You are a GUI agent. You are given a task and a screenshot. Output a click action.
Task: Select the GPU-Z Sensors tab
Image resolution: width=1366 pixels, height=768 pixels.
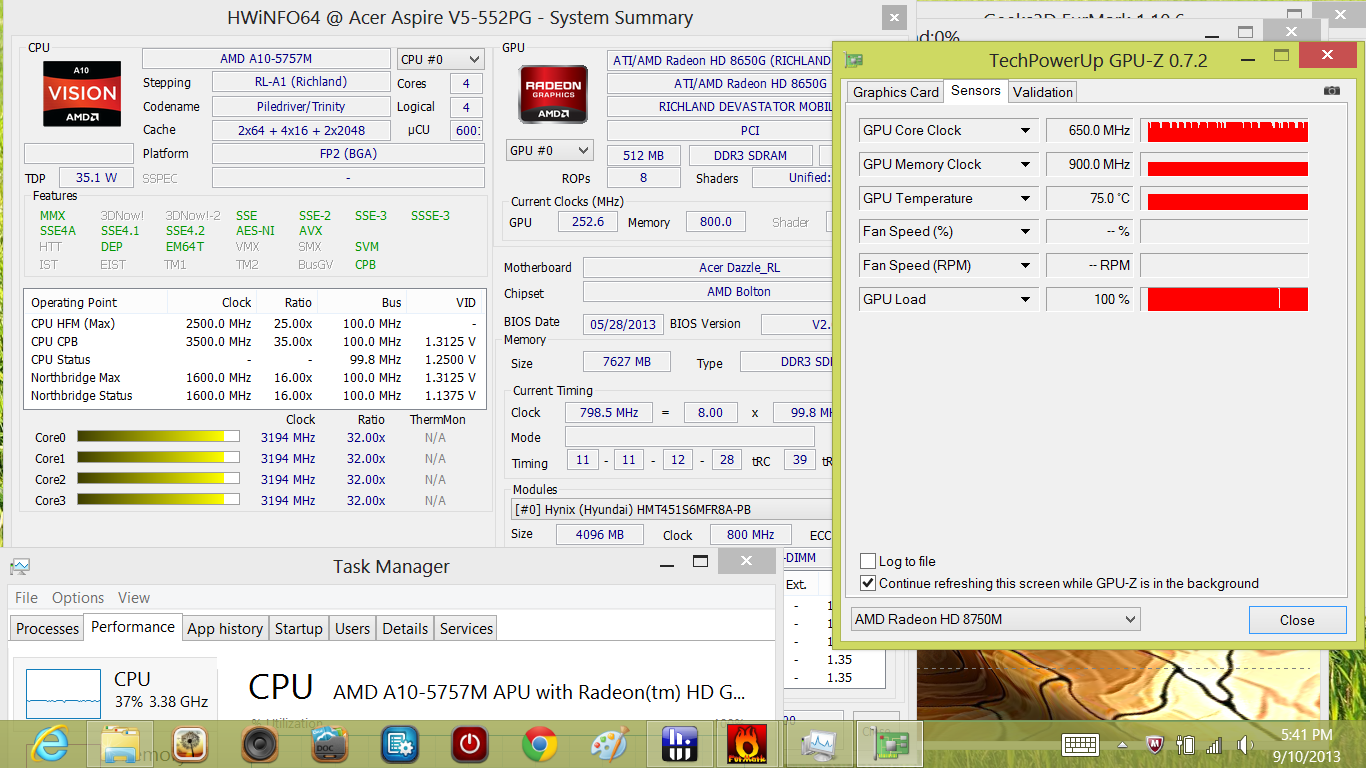(x=976, y=90)
